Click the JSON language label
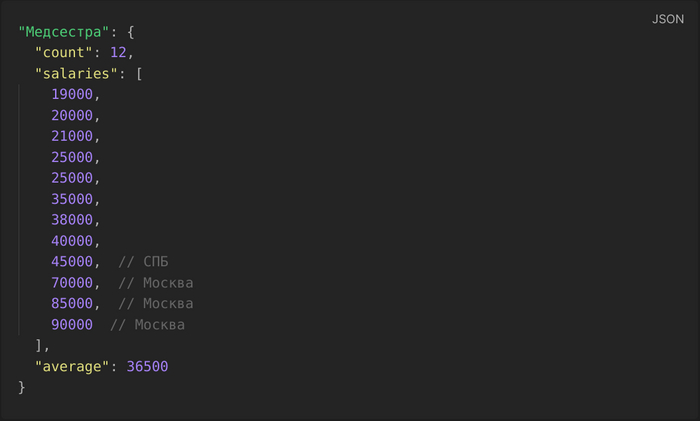The width and height of the screenshot is (700, 421). (668, 19)
